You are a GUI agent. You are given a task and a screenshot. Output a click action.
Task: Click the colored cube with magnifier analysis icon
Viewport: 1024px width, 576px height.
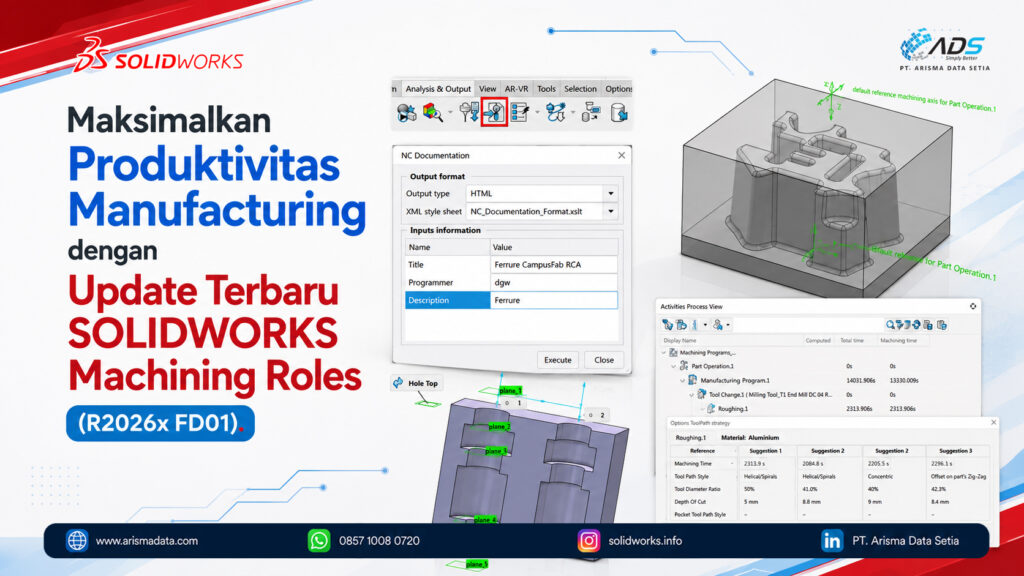pyautogui.click(x=432, y=112)
